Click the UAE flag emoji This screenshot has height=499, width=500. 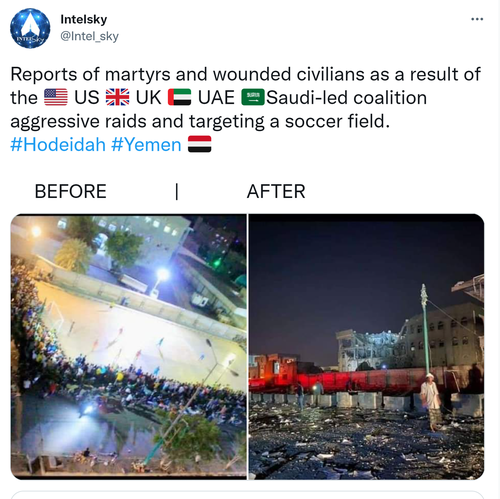[179, 97]
